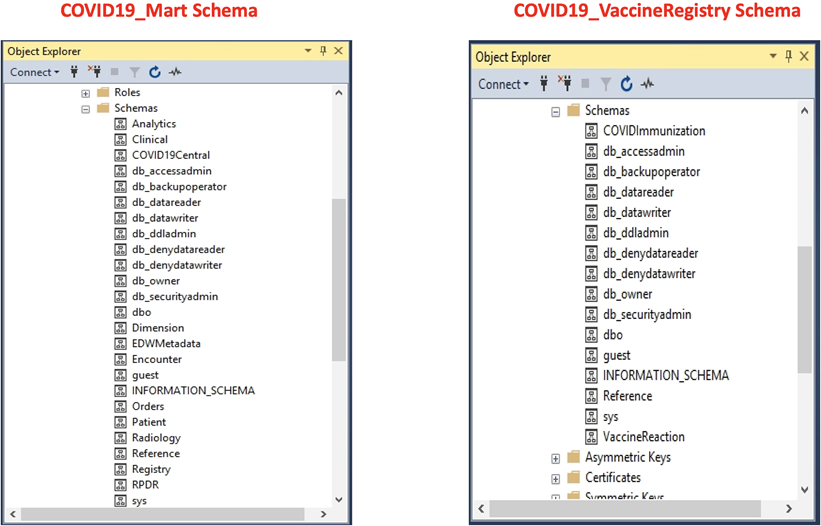Expand the Asymmetric Keys folder
The height and width of the screenshot is (526, 821).
point(556,458)
